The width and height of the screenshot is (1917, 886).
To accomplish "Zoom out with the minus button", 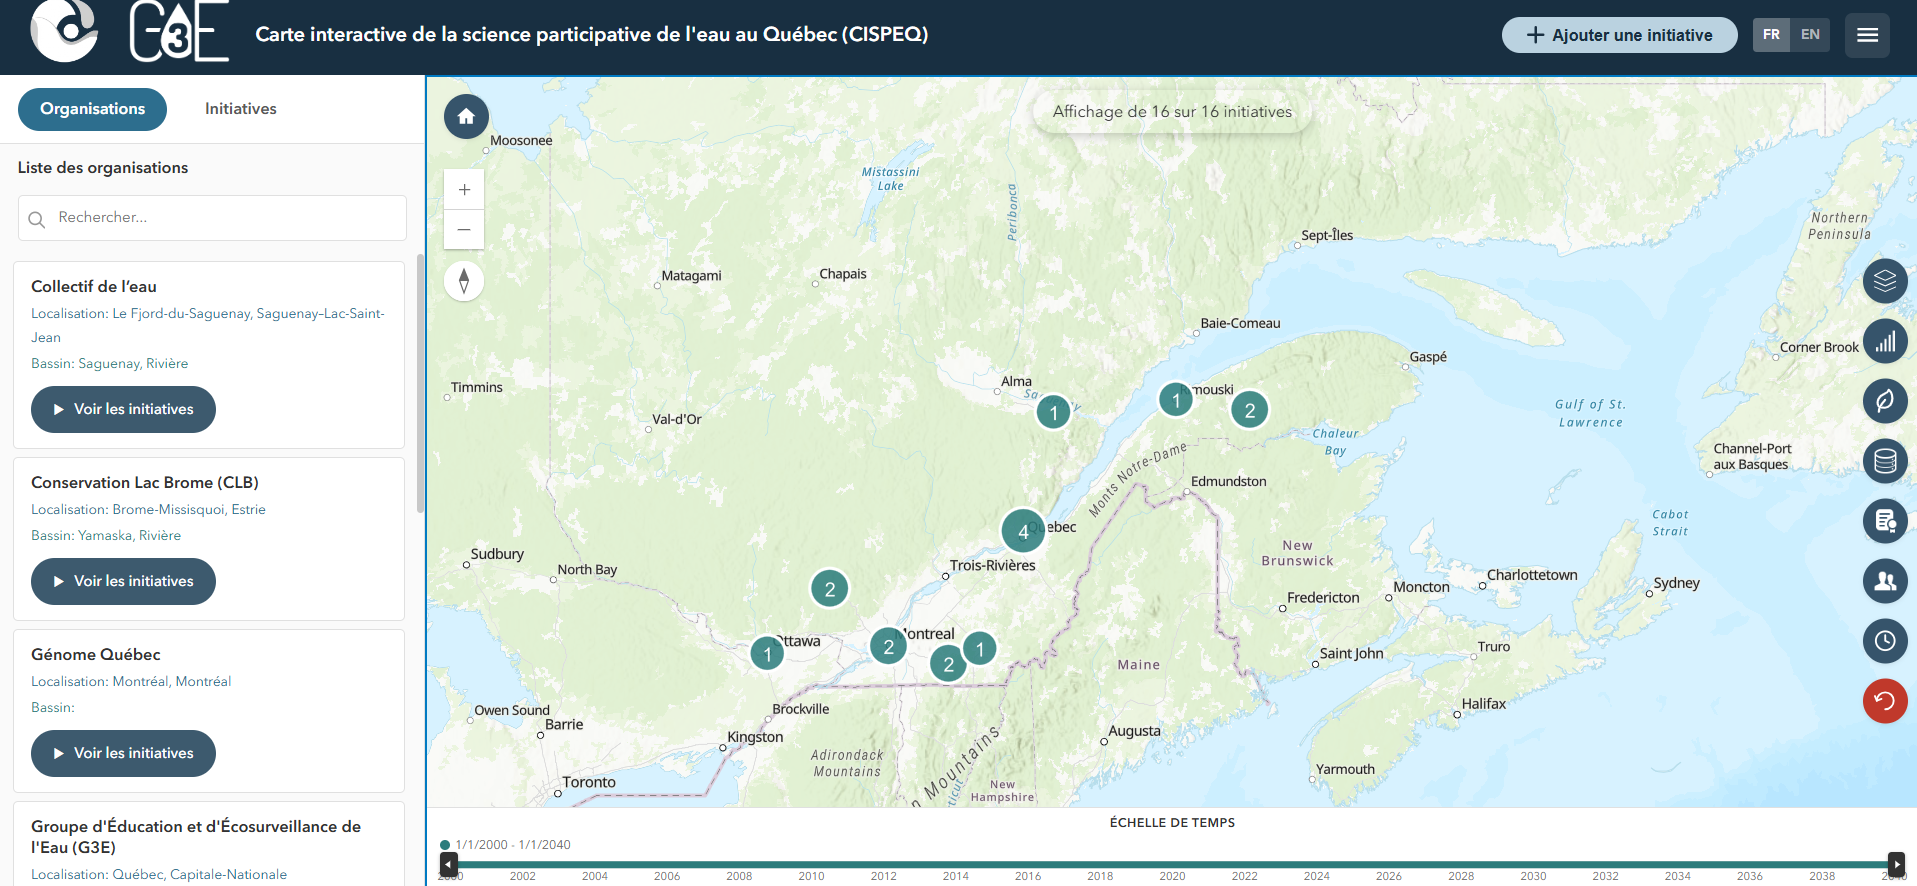I will (x=464, y=230).
